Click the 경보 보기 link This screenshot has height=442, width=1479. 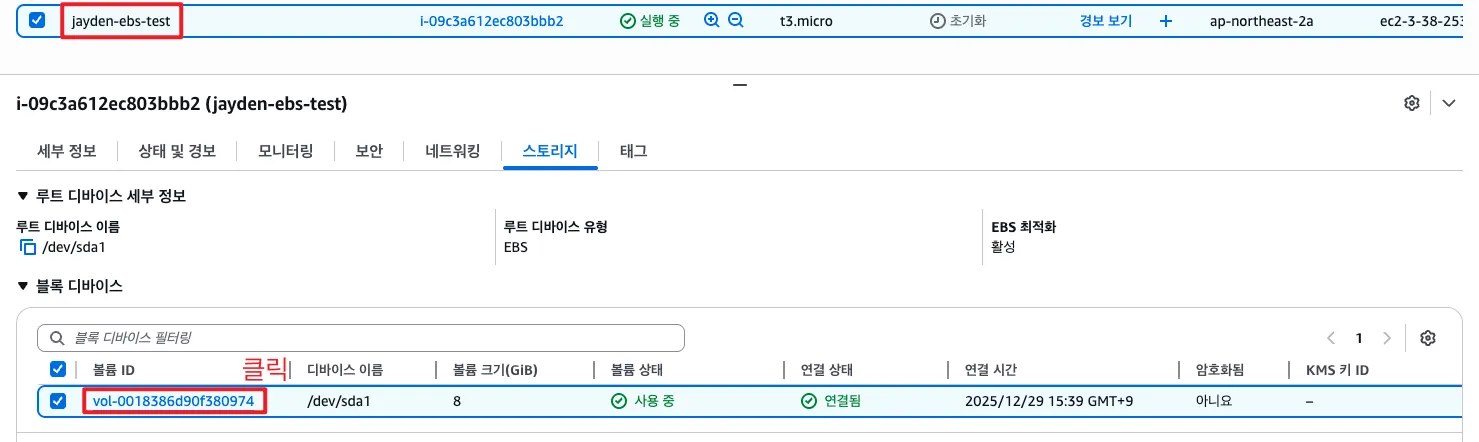click(1106, 20)
